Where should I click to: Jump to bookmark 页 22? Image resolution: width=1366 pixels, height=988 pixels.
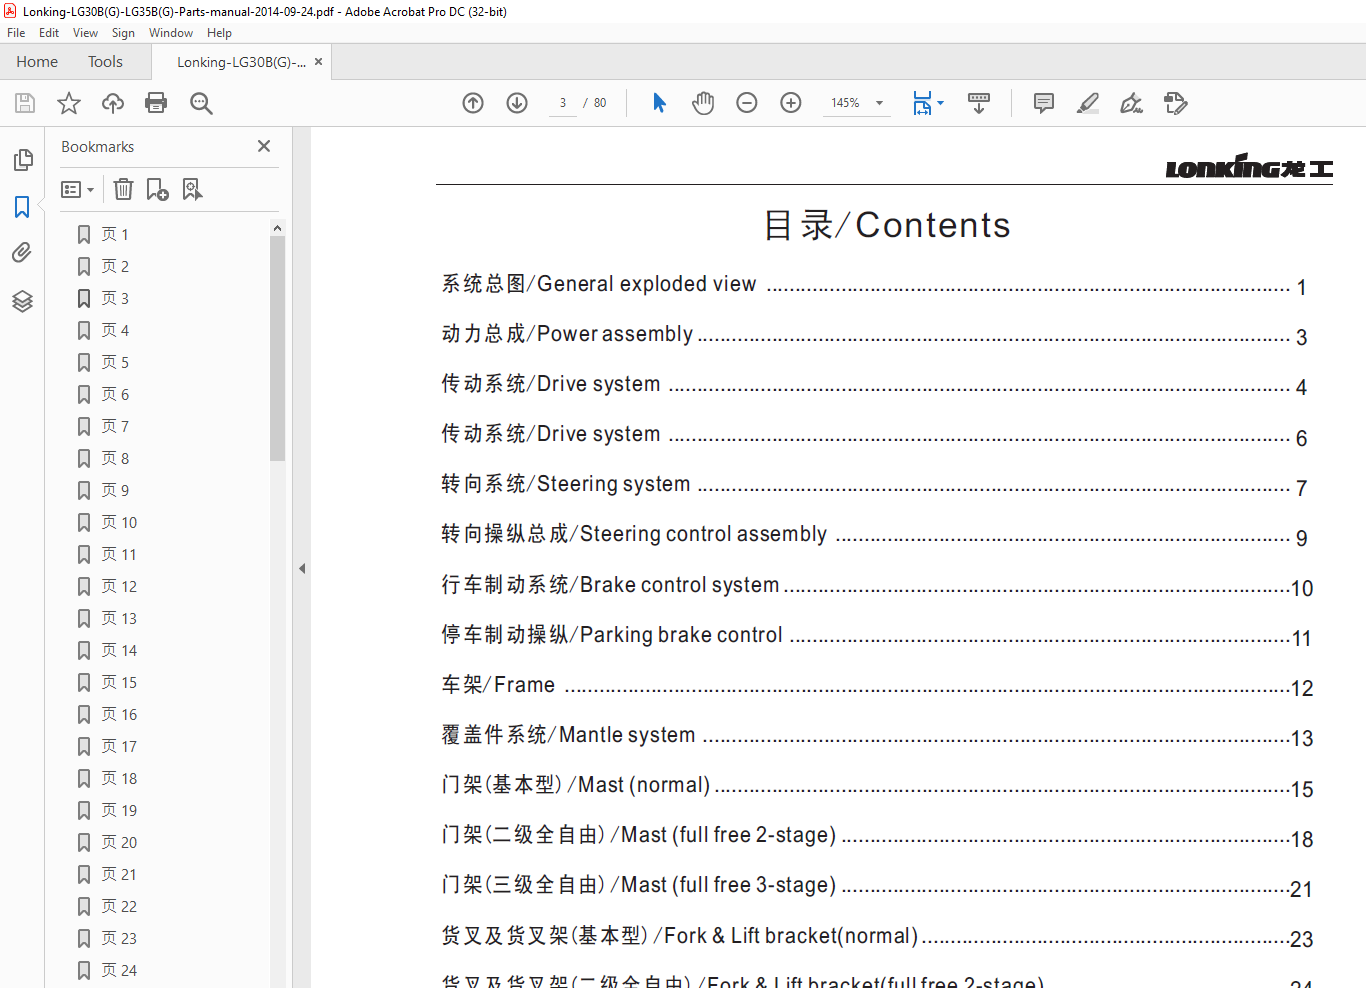tap(119, 906)
